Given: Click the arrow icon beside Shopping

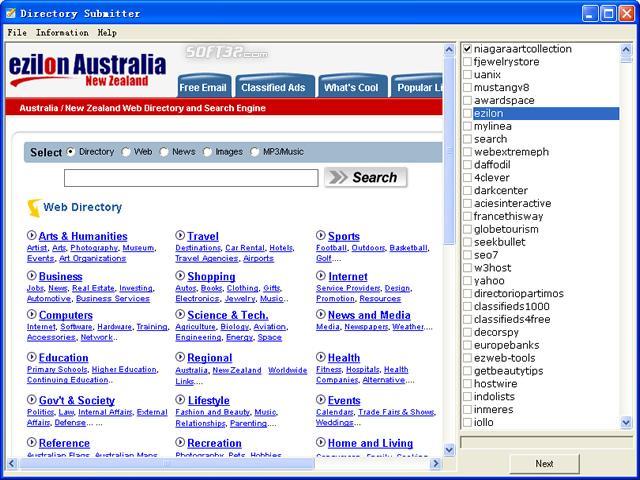Looking at the screenshot, I should coord(180,276).
